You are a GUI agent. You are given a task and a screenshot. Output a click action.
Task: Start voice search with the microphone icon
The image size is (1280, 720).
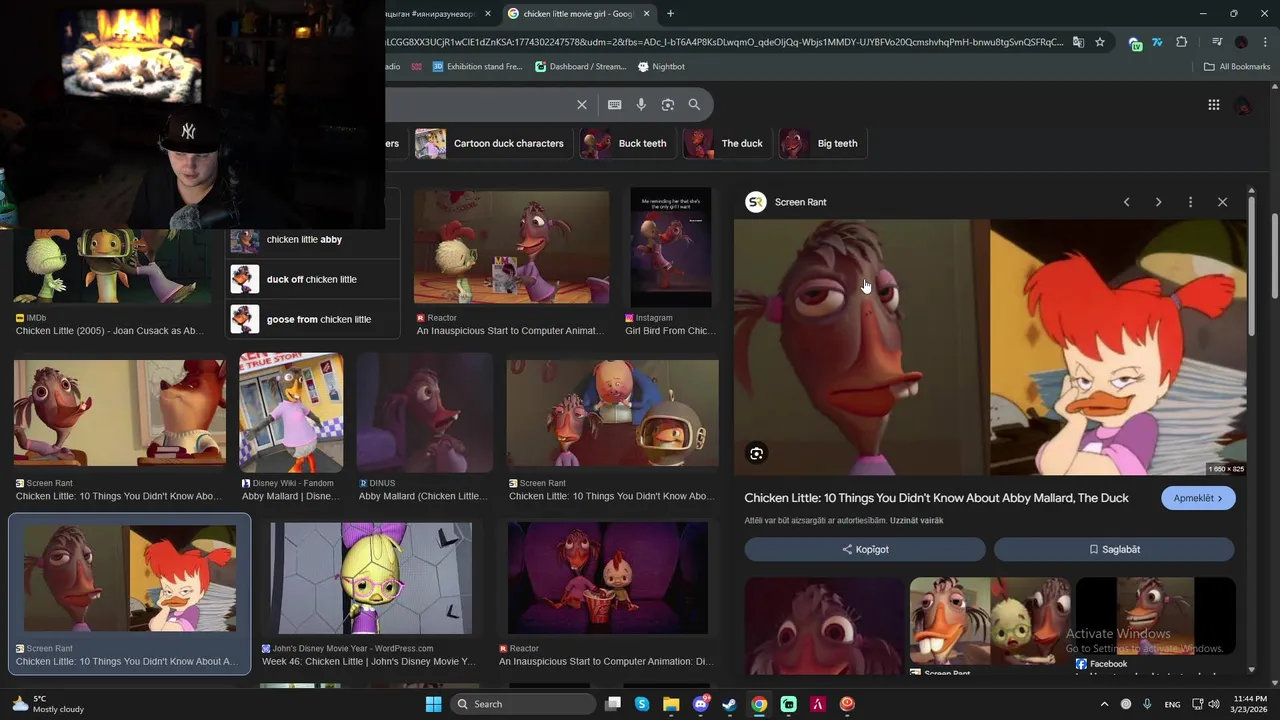(x=641, y=104)
